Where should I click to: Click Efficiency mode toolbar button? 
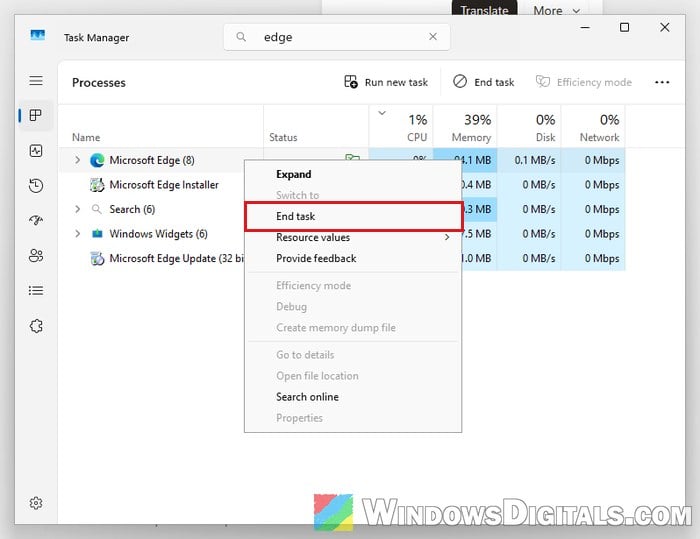584,82
